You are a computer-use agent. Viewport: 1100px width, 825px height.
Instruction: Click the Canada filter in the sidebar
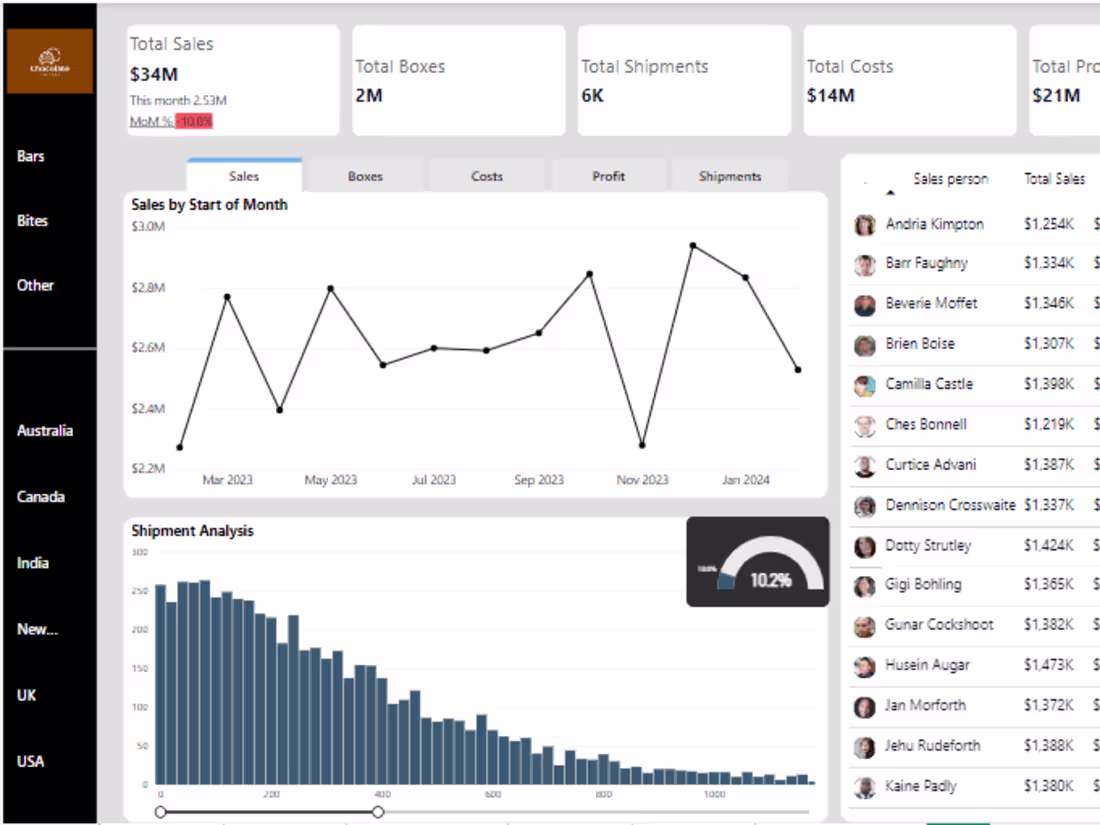pos(40,496)
